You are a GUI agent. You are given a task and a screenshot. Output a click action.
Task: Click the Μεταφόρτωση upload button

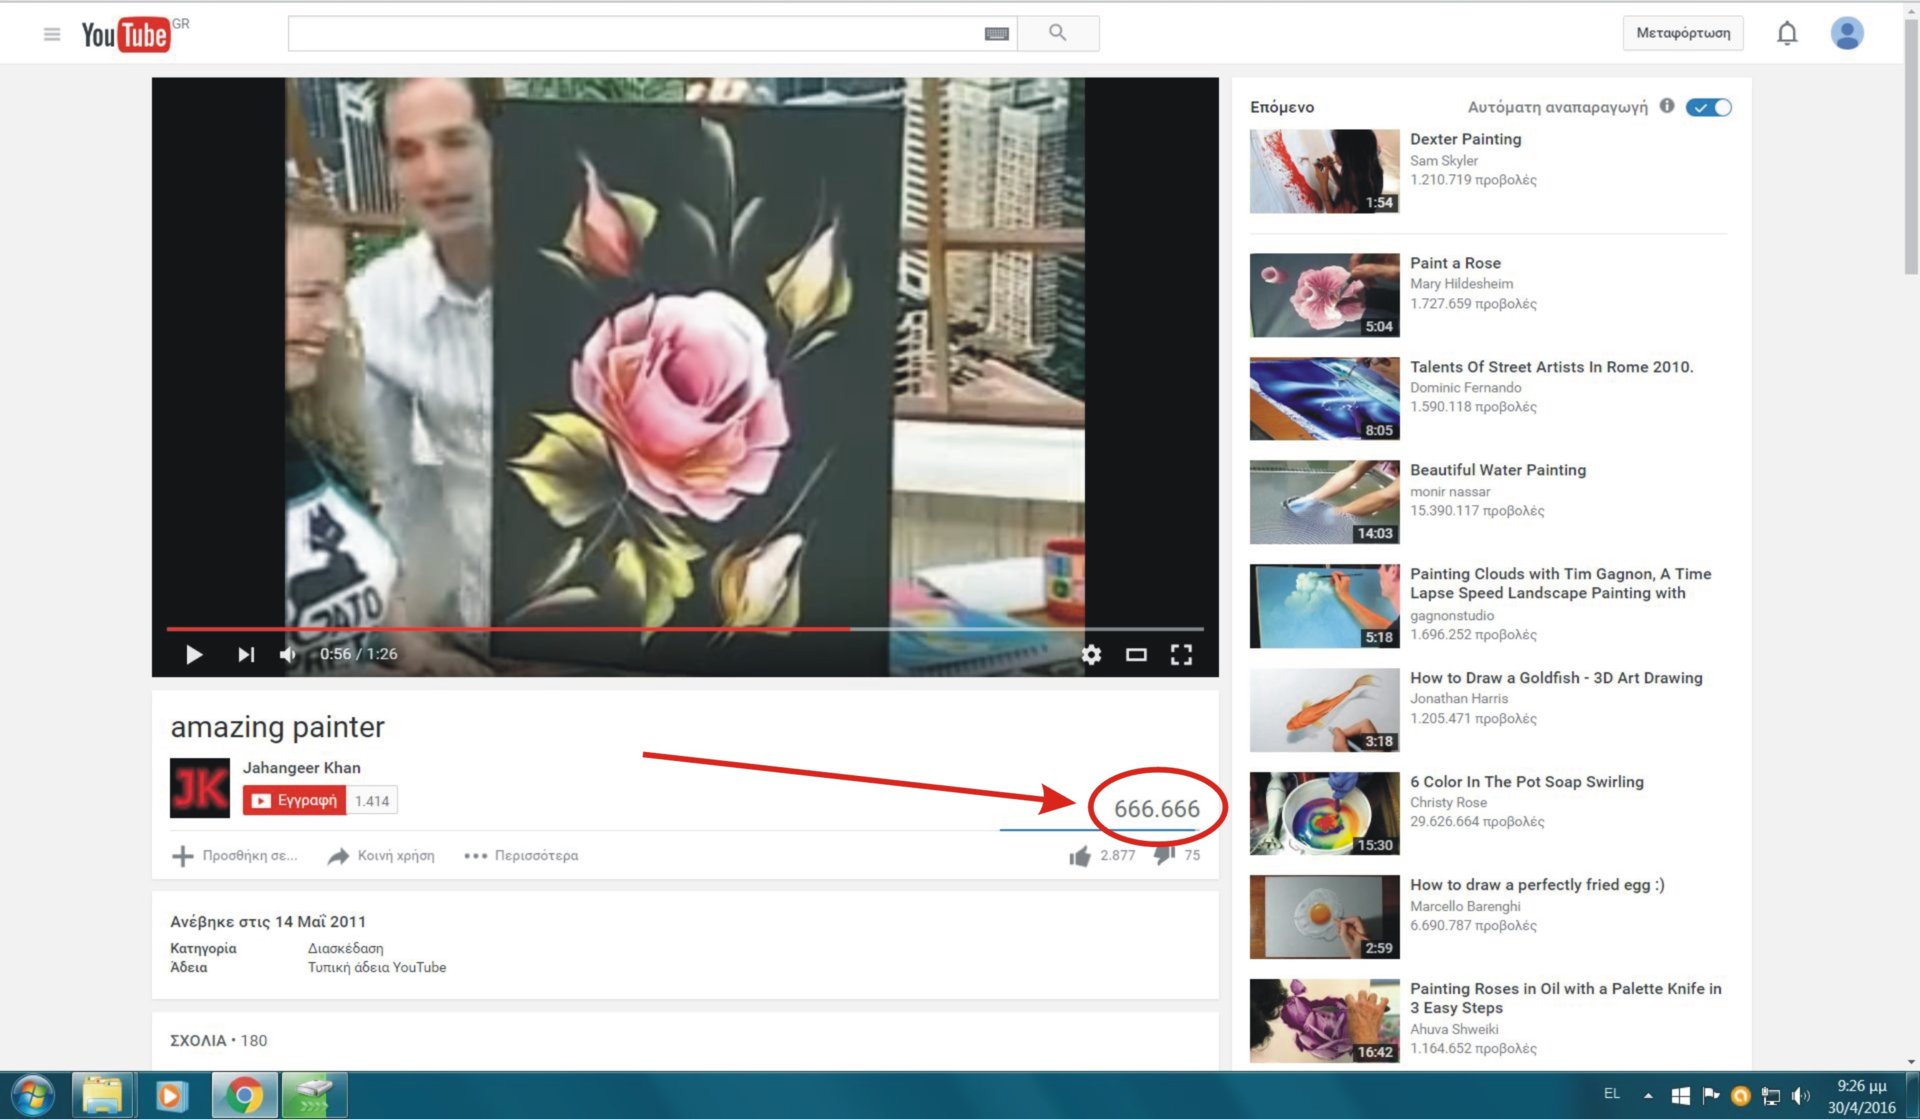pos(1682,33)
